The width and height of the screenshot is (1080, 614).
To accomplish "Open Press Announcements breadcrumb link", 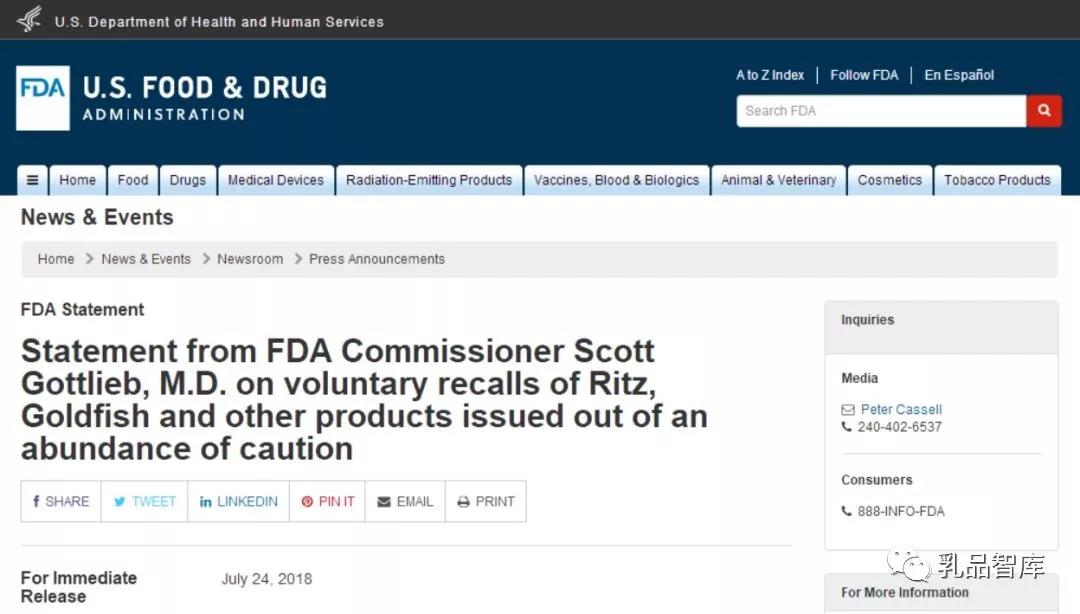I will pos(377,259).
